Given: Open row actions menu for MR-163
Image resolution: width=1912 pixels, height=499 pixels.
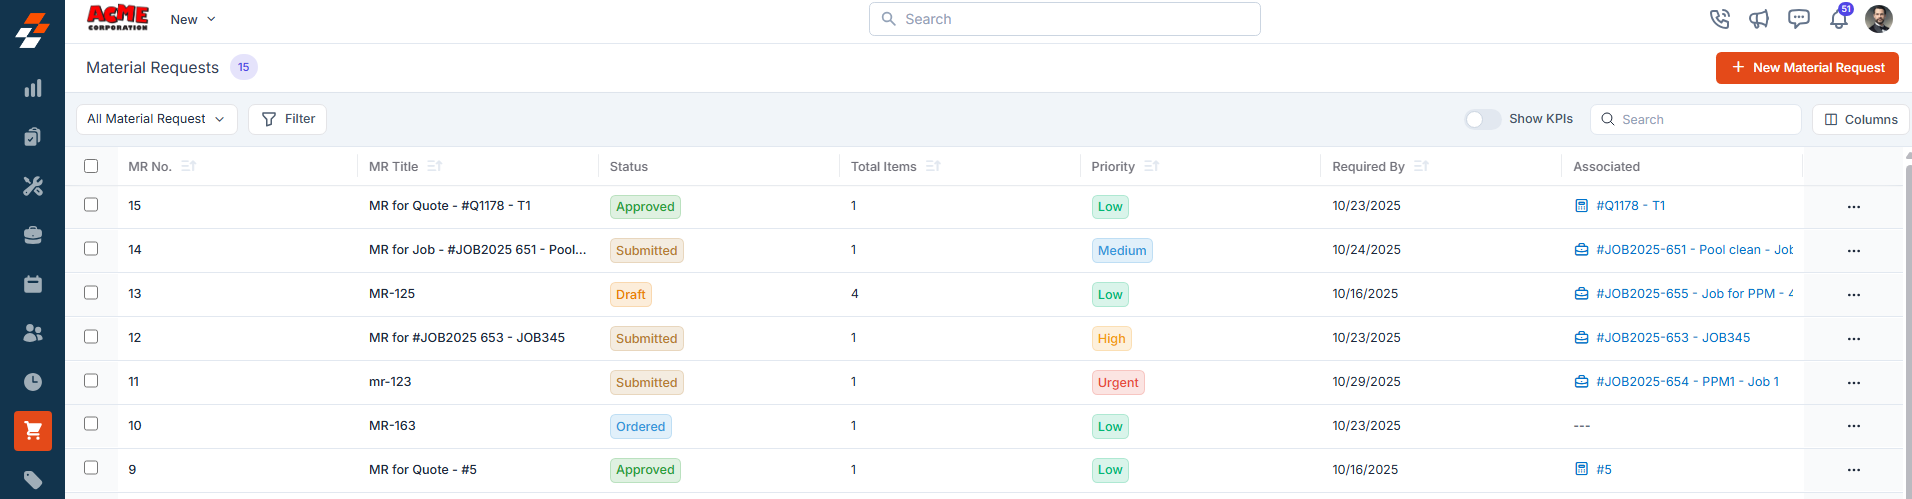Looking at the screenshot, I should 1854,426.
